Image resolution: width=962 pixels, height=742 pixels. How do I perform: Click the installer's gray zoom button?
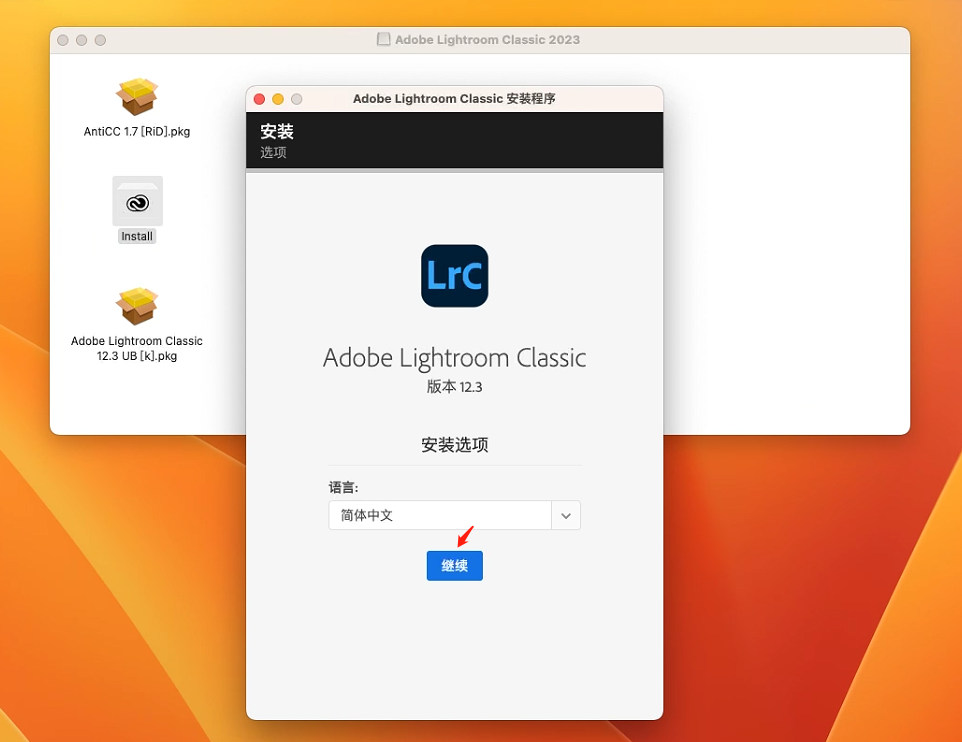[x=296, y=99]
